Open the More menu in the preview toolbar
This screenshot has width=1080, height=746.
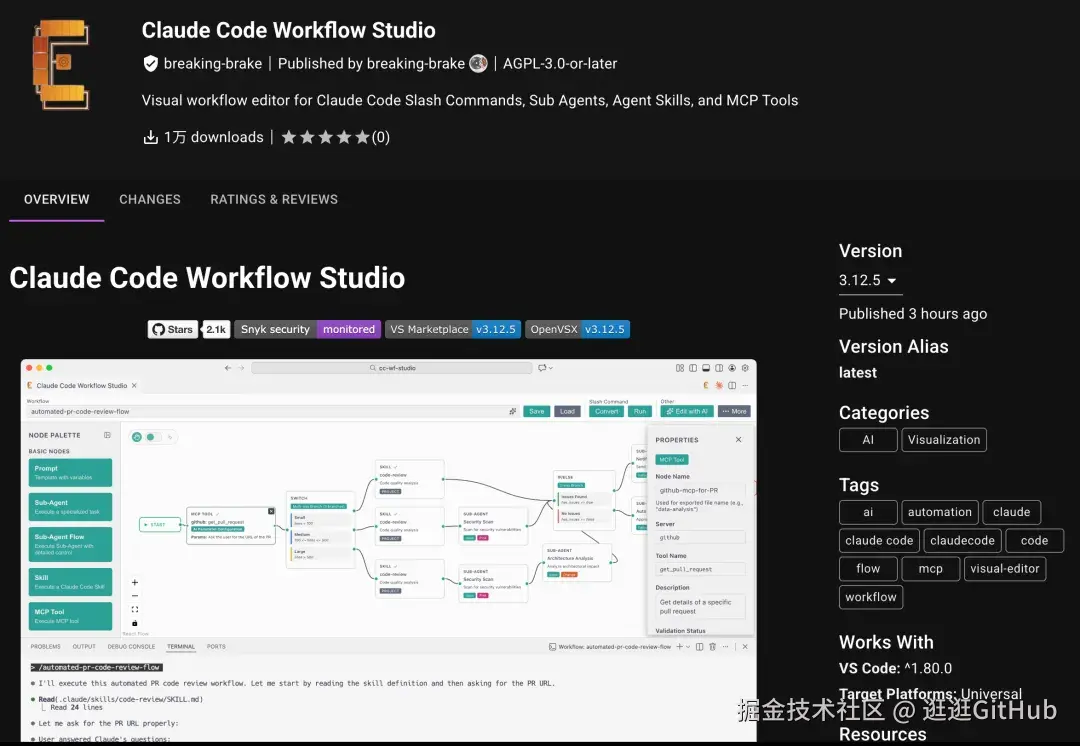pyautogui.click(x=734, y=411)
